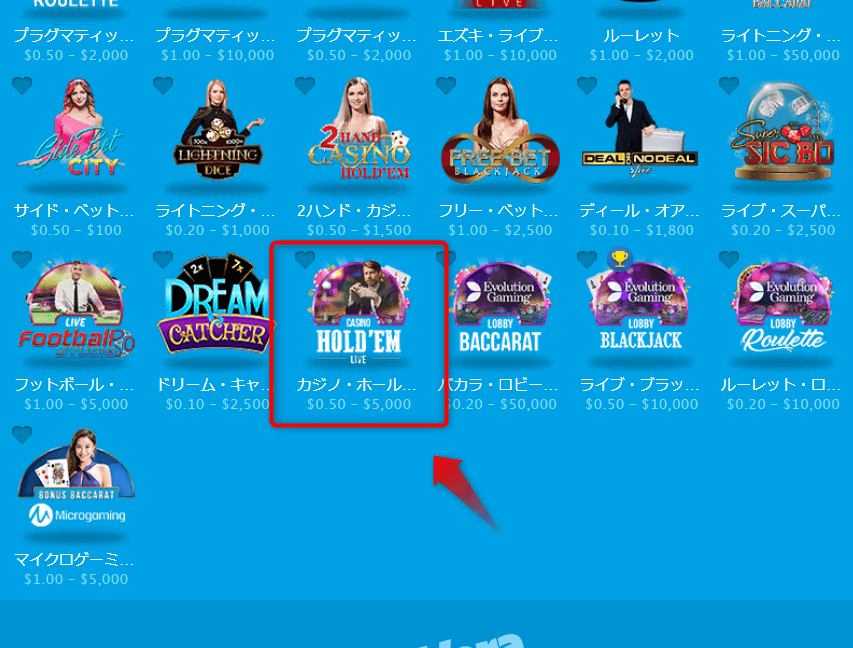Click the ルーレット title priced $1.00 - $2,000
Image resolution: width=853 pixels, height=648 pixels.
tap(642, 36)
